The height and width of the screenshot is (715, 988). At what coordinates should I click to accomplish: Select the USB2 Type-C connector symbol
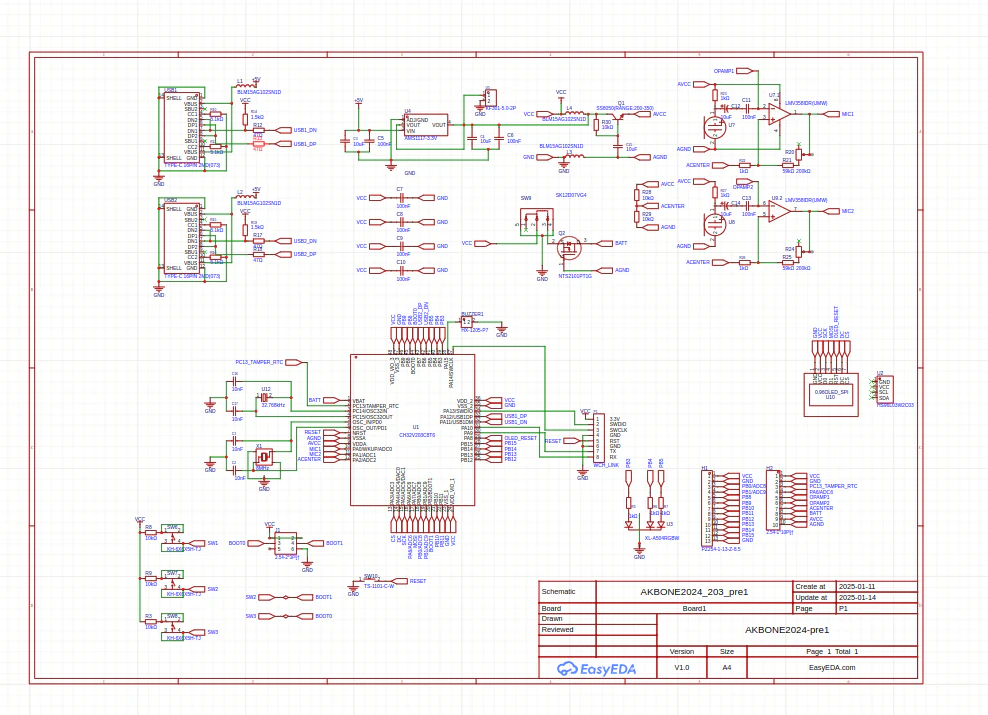point(182,237)
